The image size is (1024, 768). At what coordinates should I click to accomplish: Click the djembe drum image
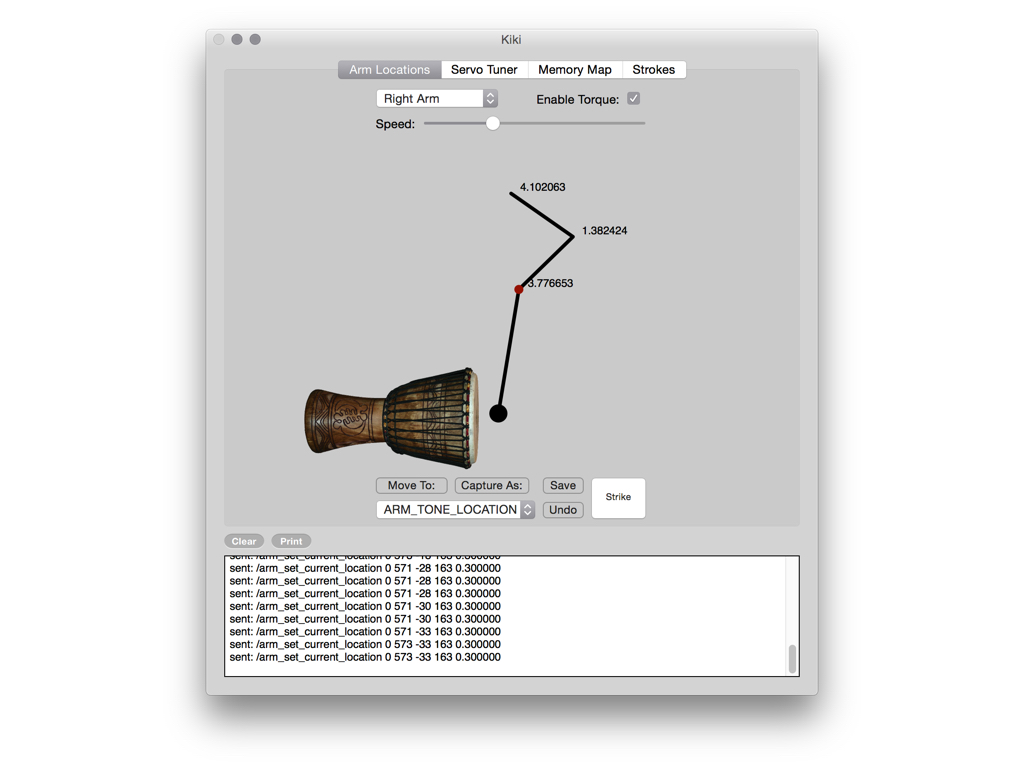(x=392, y=419)
